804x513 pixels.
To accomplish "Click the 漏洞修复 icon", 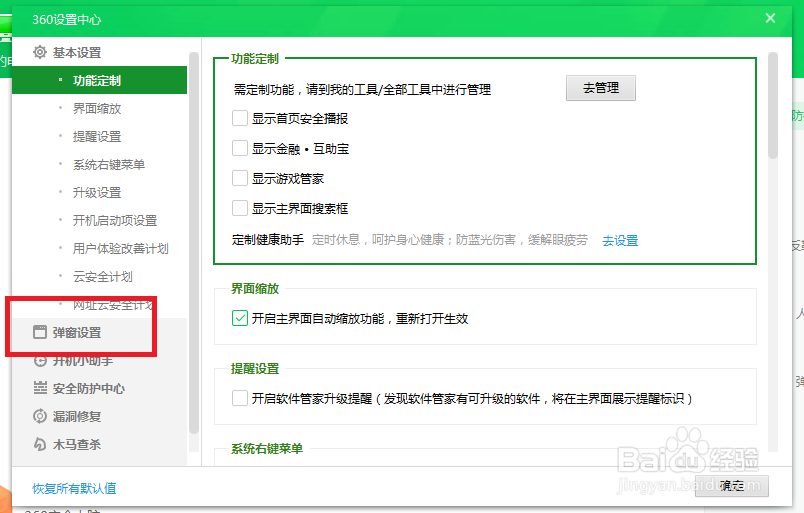I will coord(39,416).
